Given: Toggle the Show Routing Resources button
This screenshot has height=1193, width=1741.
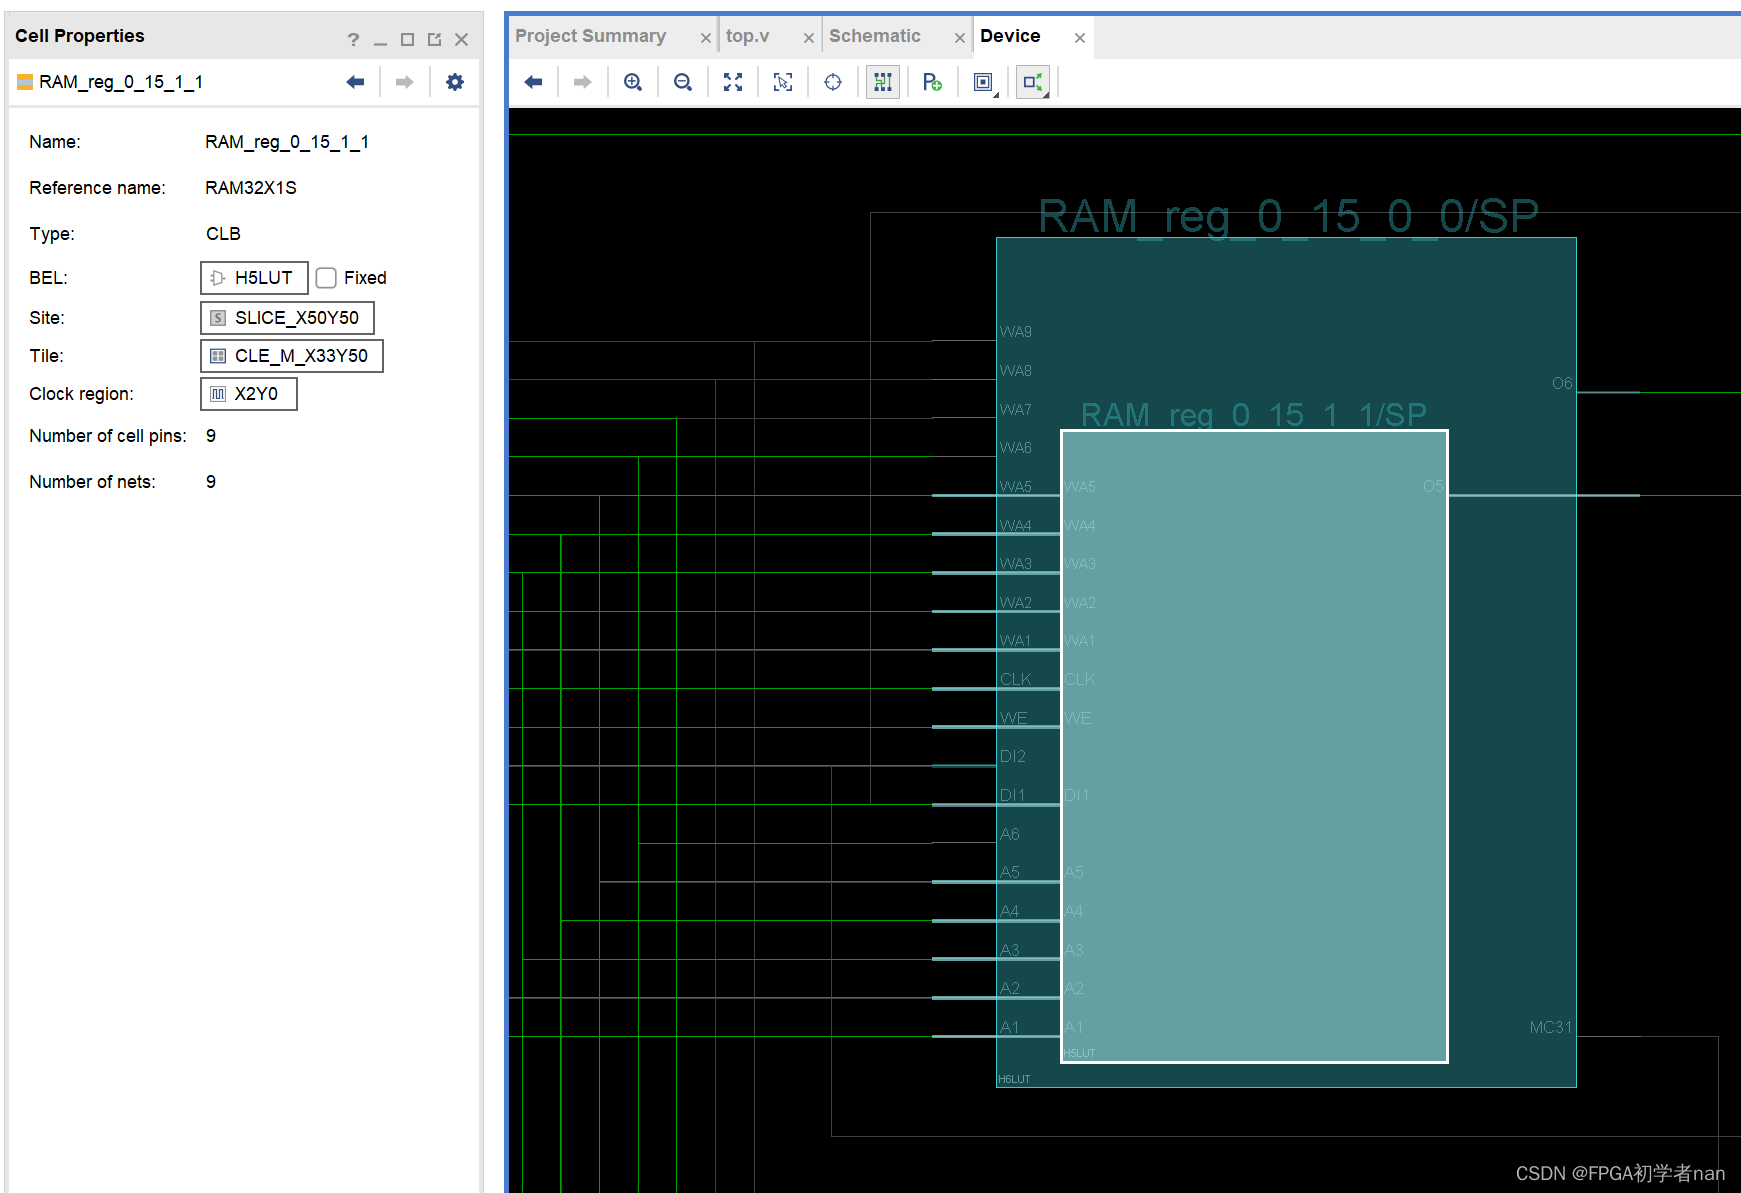Looking at the screenshot, I should pyautogui.click(x=882, y=81).
